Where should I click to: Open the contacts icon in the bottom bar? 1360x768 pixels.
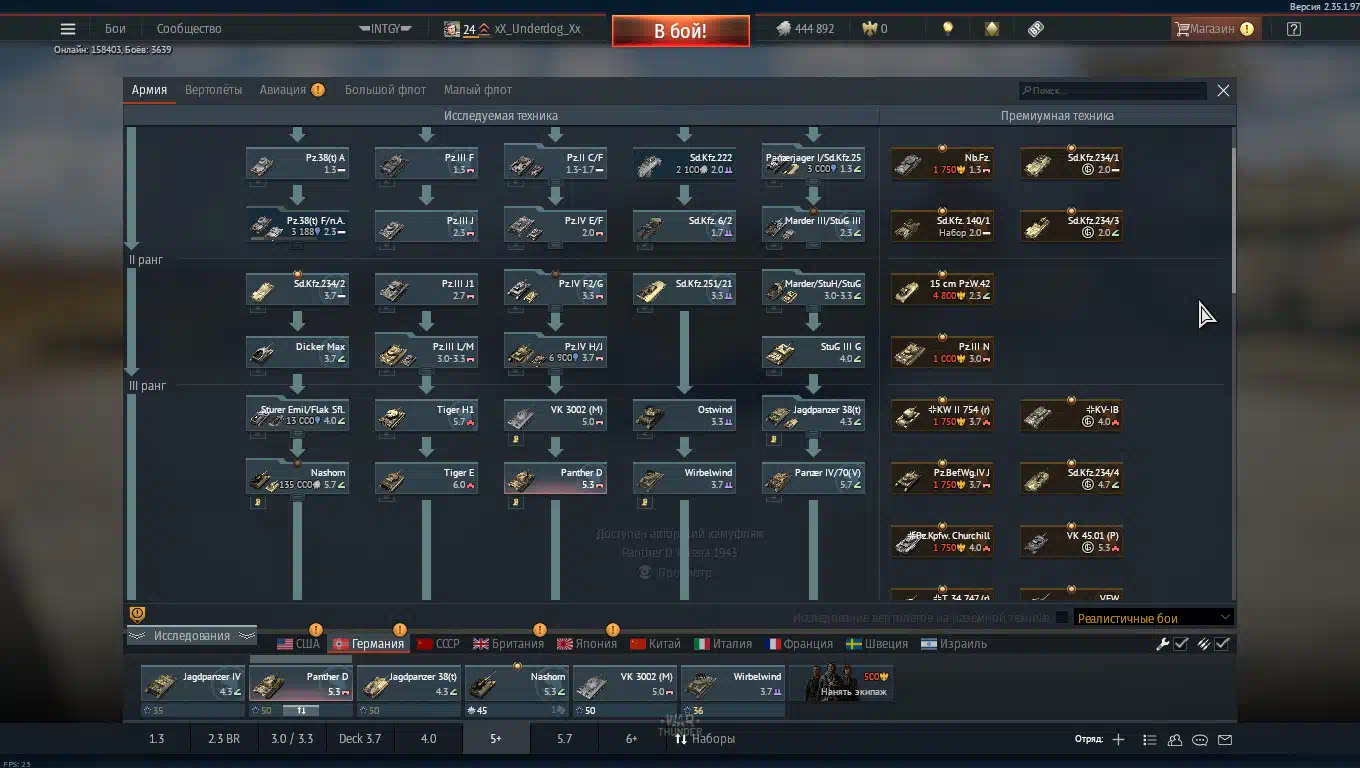(x=1175, y=740)
